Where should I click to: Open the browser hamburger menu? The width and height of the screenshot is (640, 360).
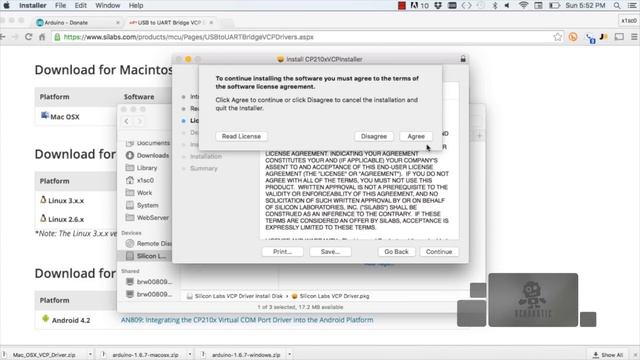point(634,37)
